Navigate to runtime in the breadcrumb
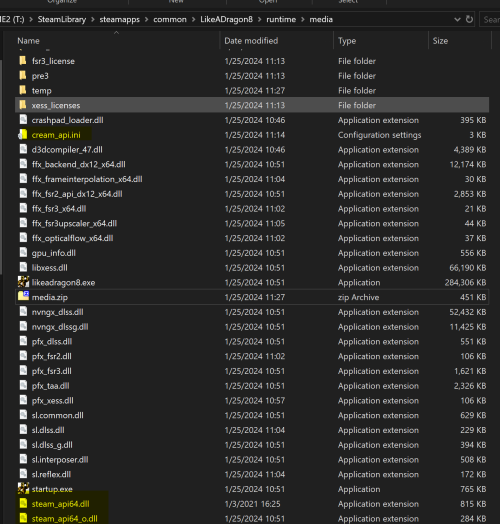This screenshot has width=500, height=524. point(281,19)
